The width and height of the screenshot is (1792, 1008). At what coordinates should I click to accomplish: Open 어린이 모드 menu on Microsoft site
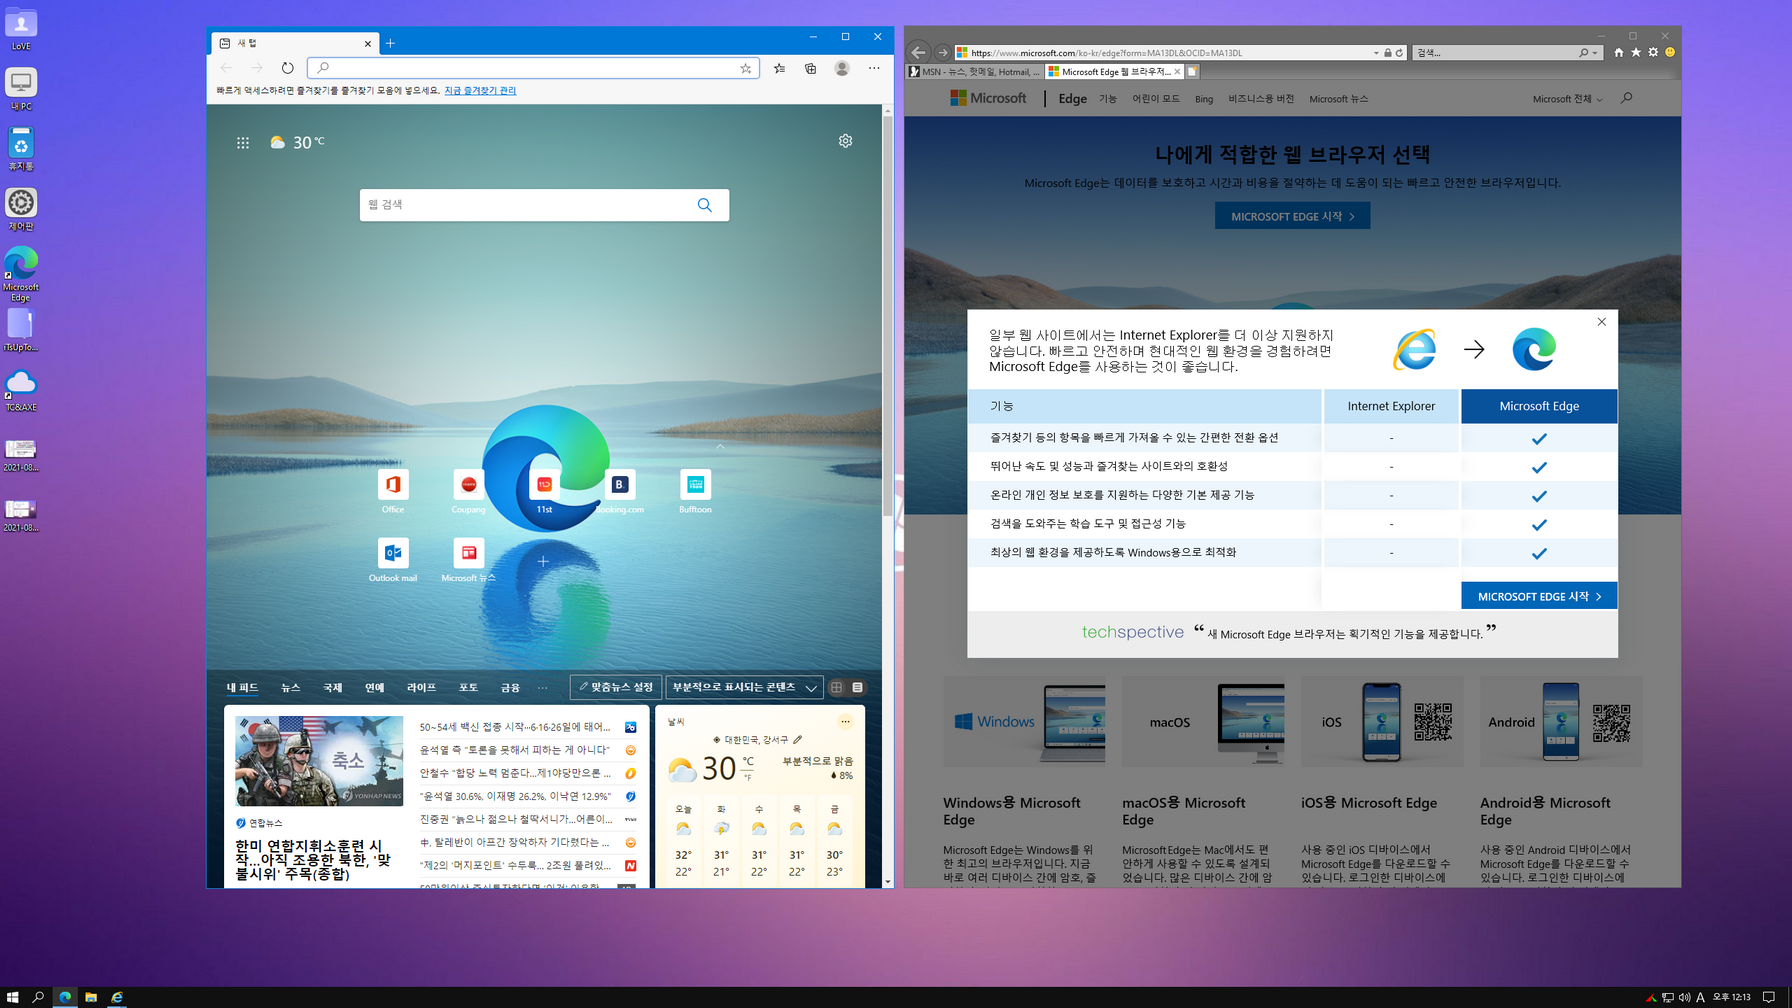1155,99
